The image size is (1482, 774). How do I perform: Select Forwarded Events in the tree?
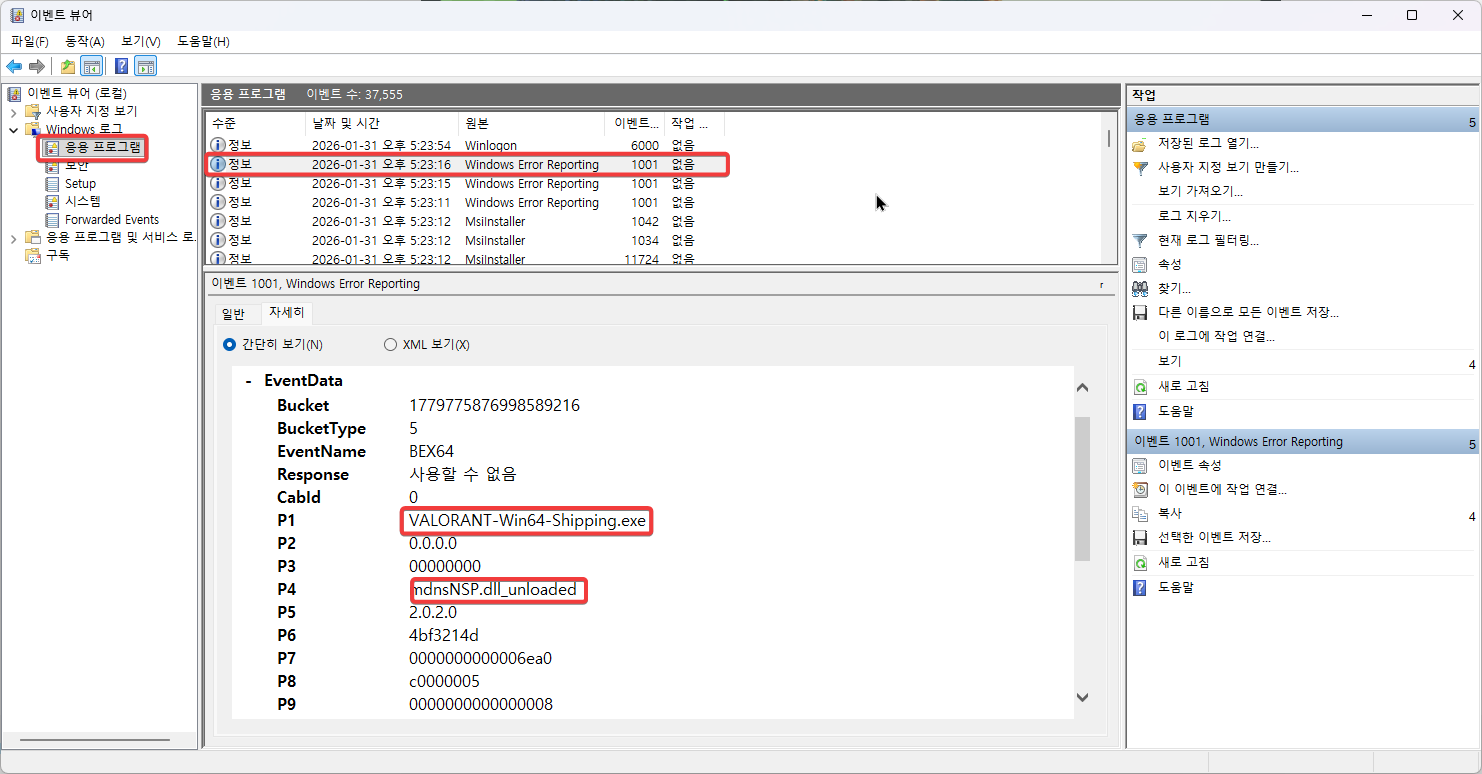coord(112,219)
